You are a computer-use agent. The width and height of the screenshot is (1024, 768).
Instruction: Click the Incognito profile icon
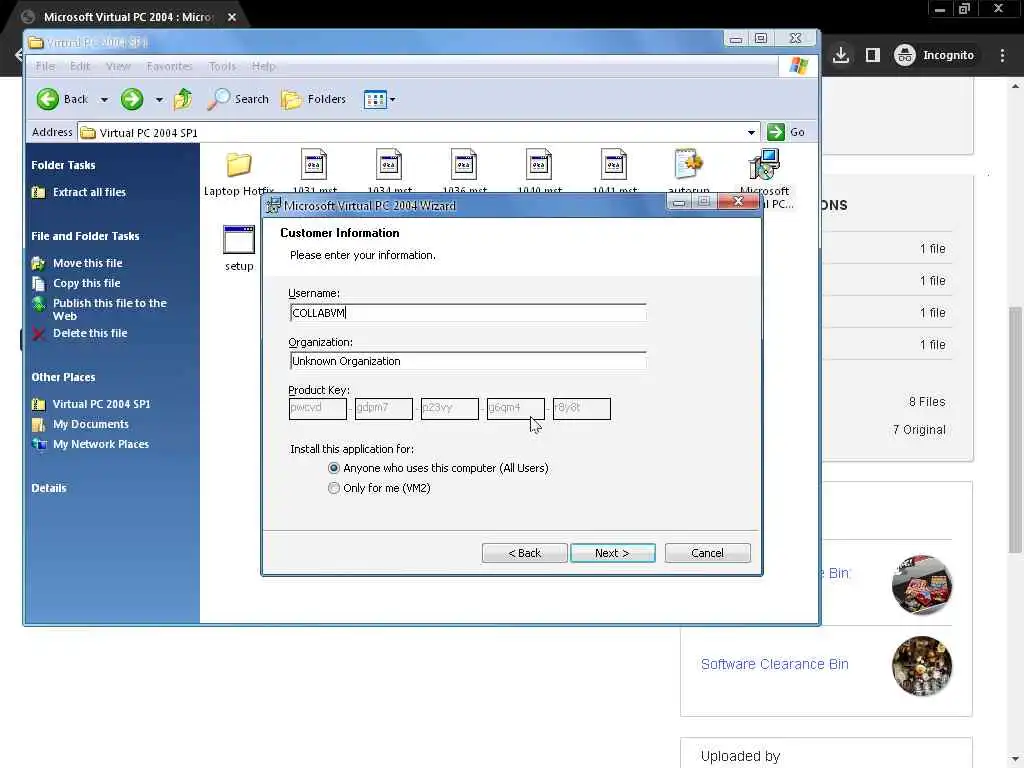pyautogui.click(x=904, y=55)
